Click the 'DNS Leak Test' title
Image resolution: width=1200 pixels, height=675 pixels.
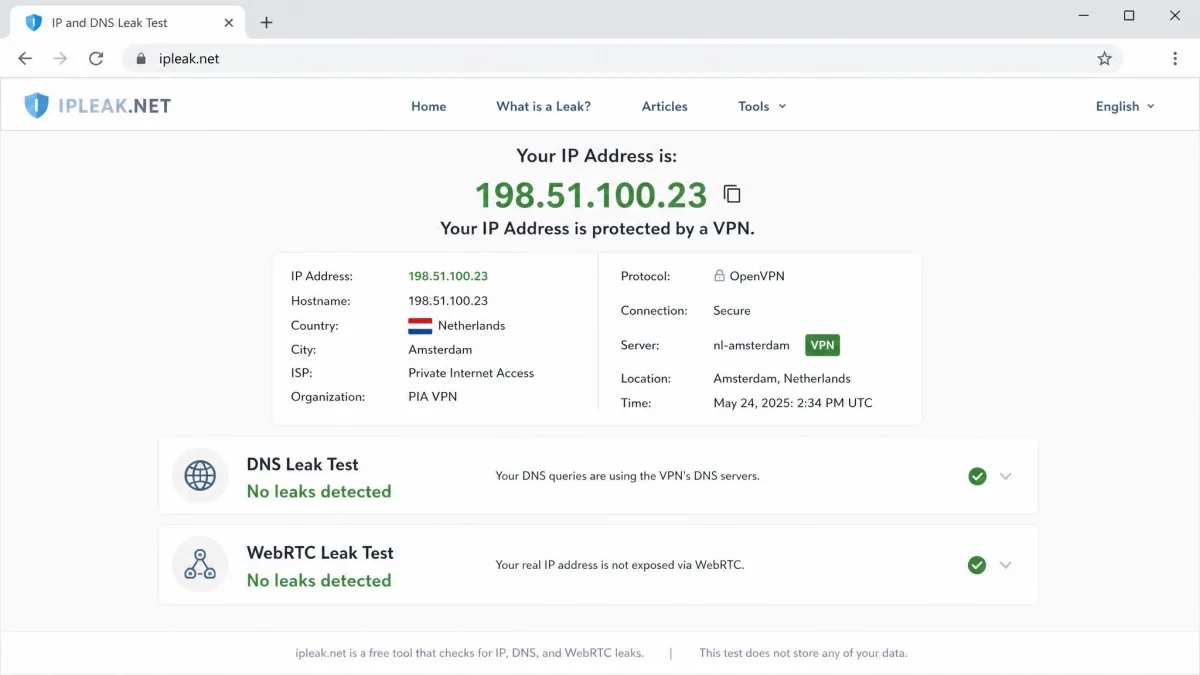point(302,464)
